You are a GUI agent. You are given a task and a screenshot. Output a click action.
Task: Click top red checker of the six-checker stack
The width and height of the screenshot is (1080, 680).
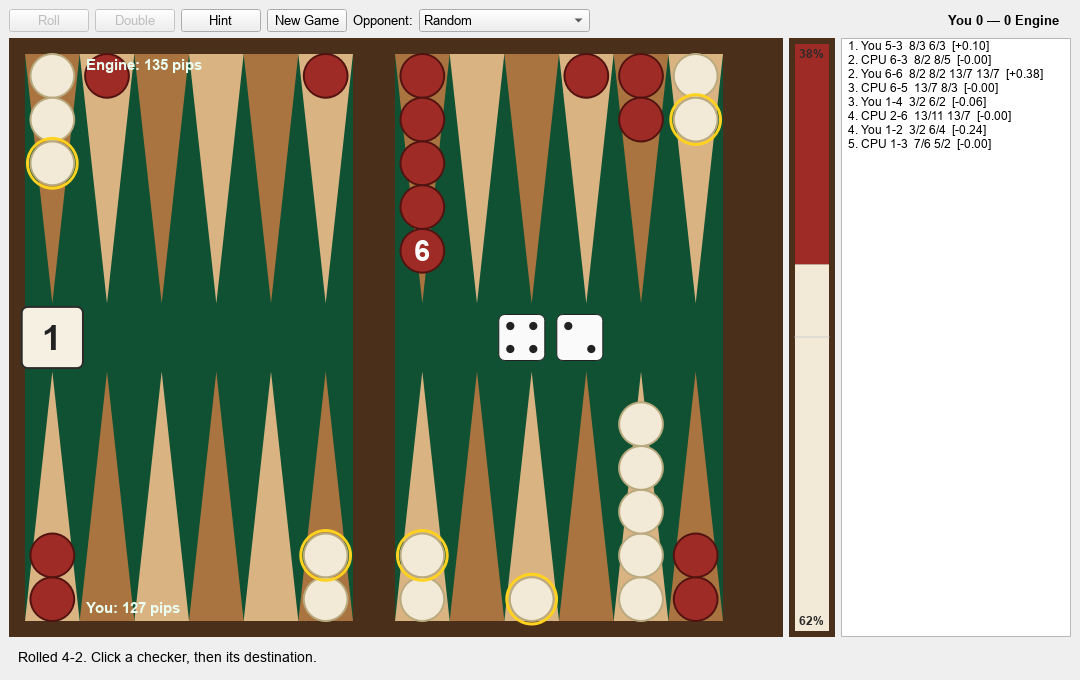(422, 76)
